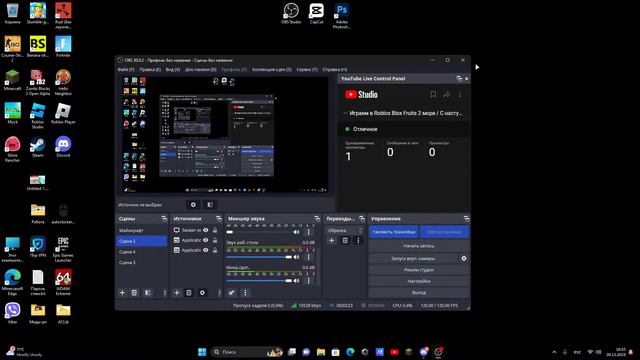The image size is (640, 360).
Task: Open the Windows Start button
Action: [202, 352]
